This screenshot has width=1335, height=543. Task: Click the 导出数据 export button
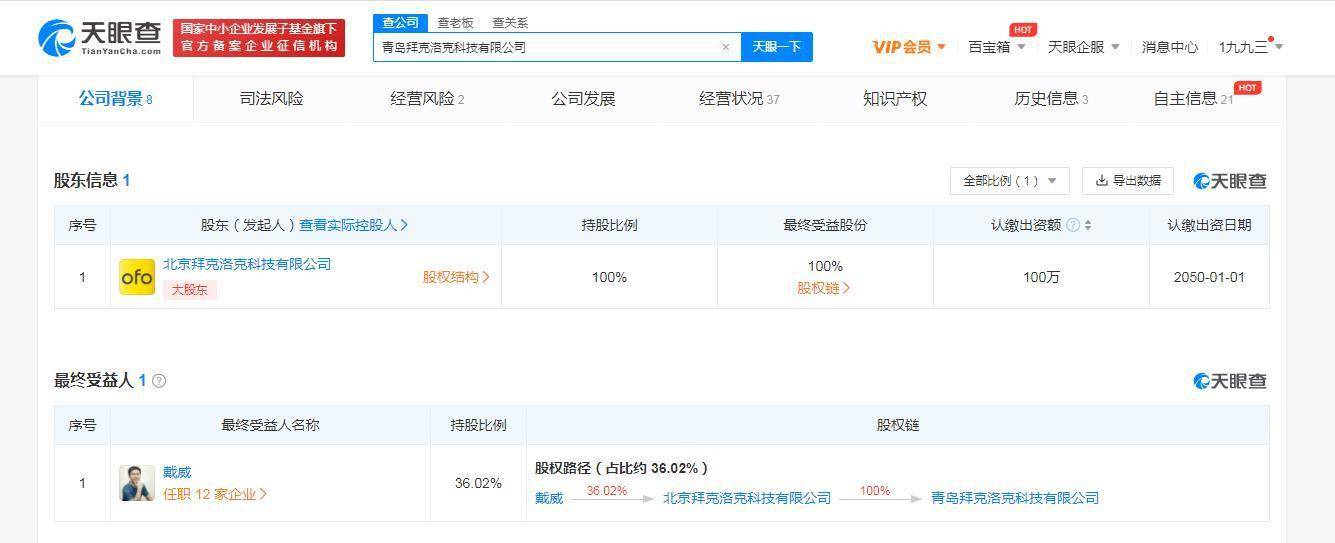pyautogui.click(x=1128, y=181)
